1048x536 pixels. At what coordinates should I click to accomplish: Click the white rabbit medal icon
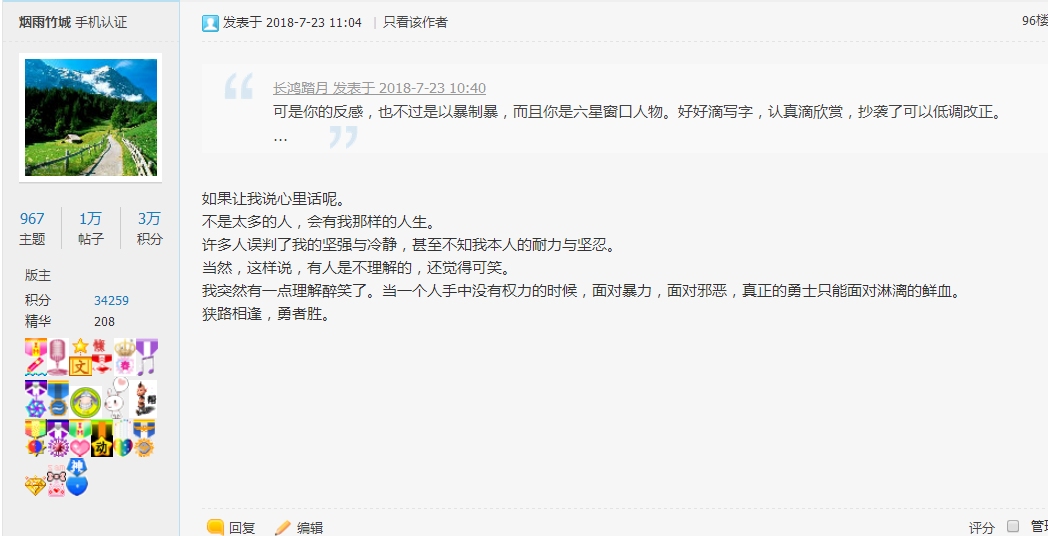(x=117, y=398)
